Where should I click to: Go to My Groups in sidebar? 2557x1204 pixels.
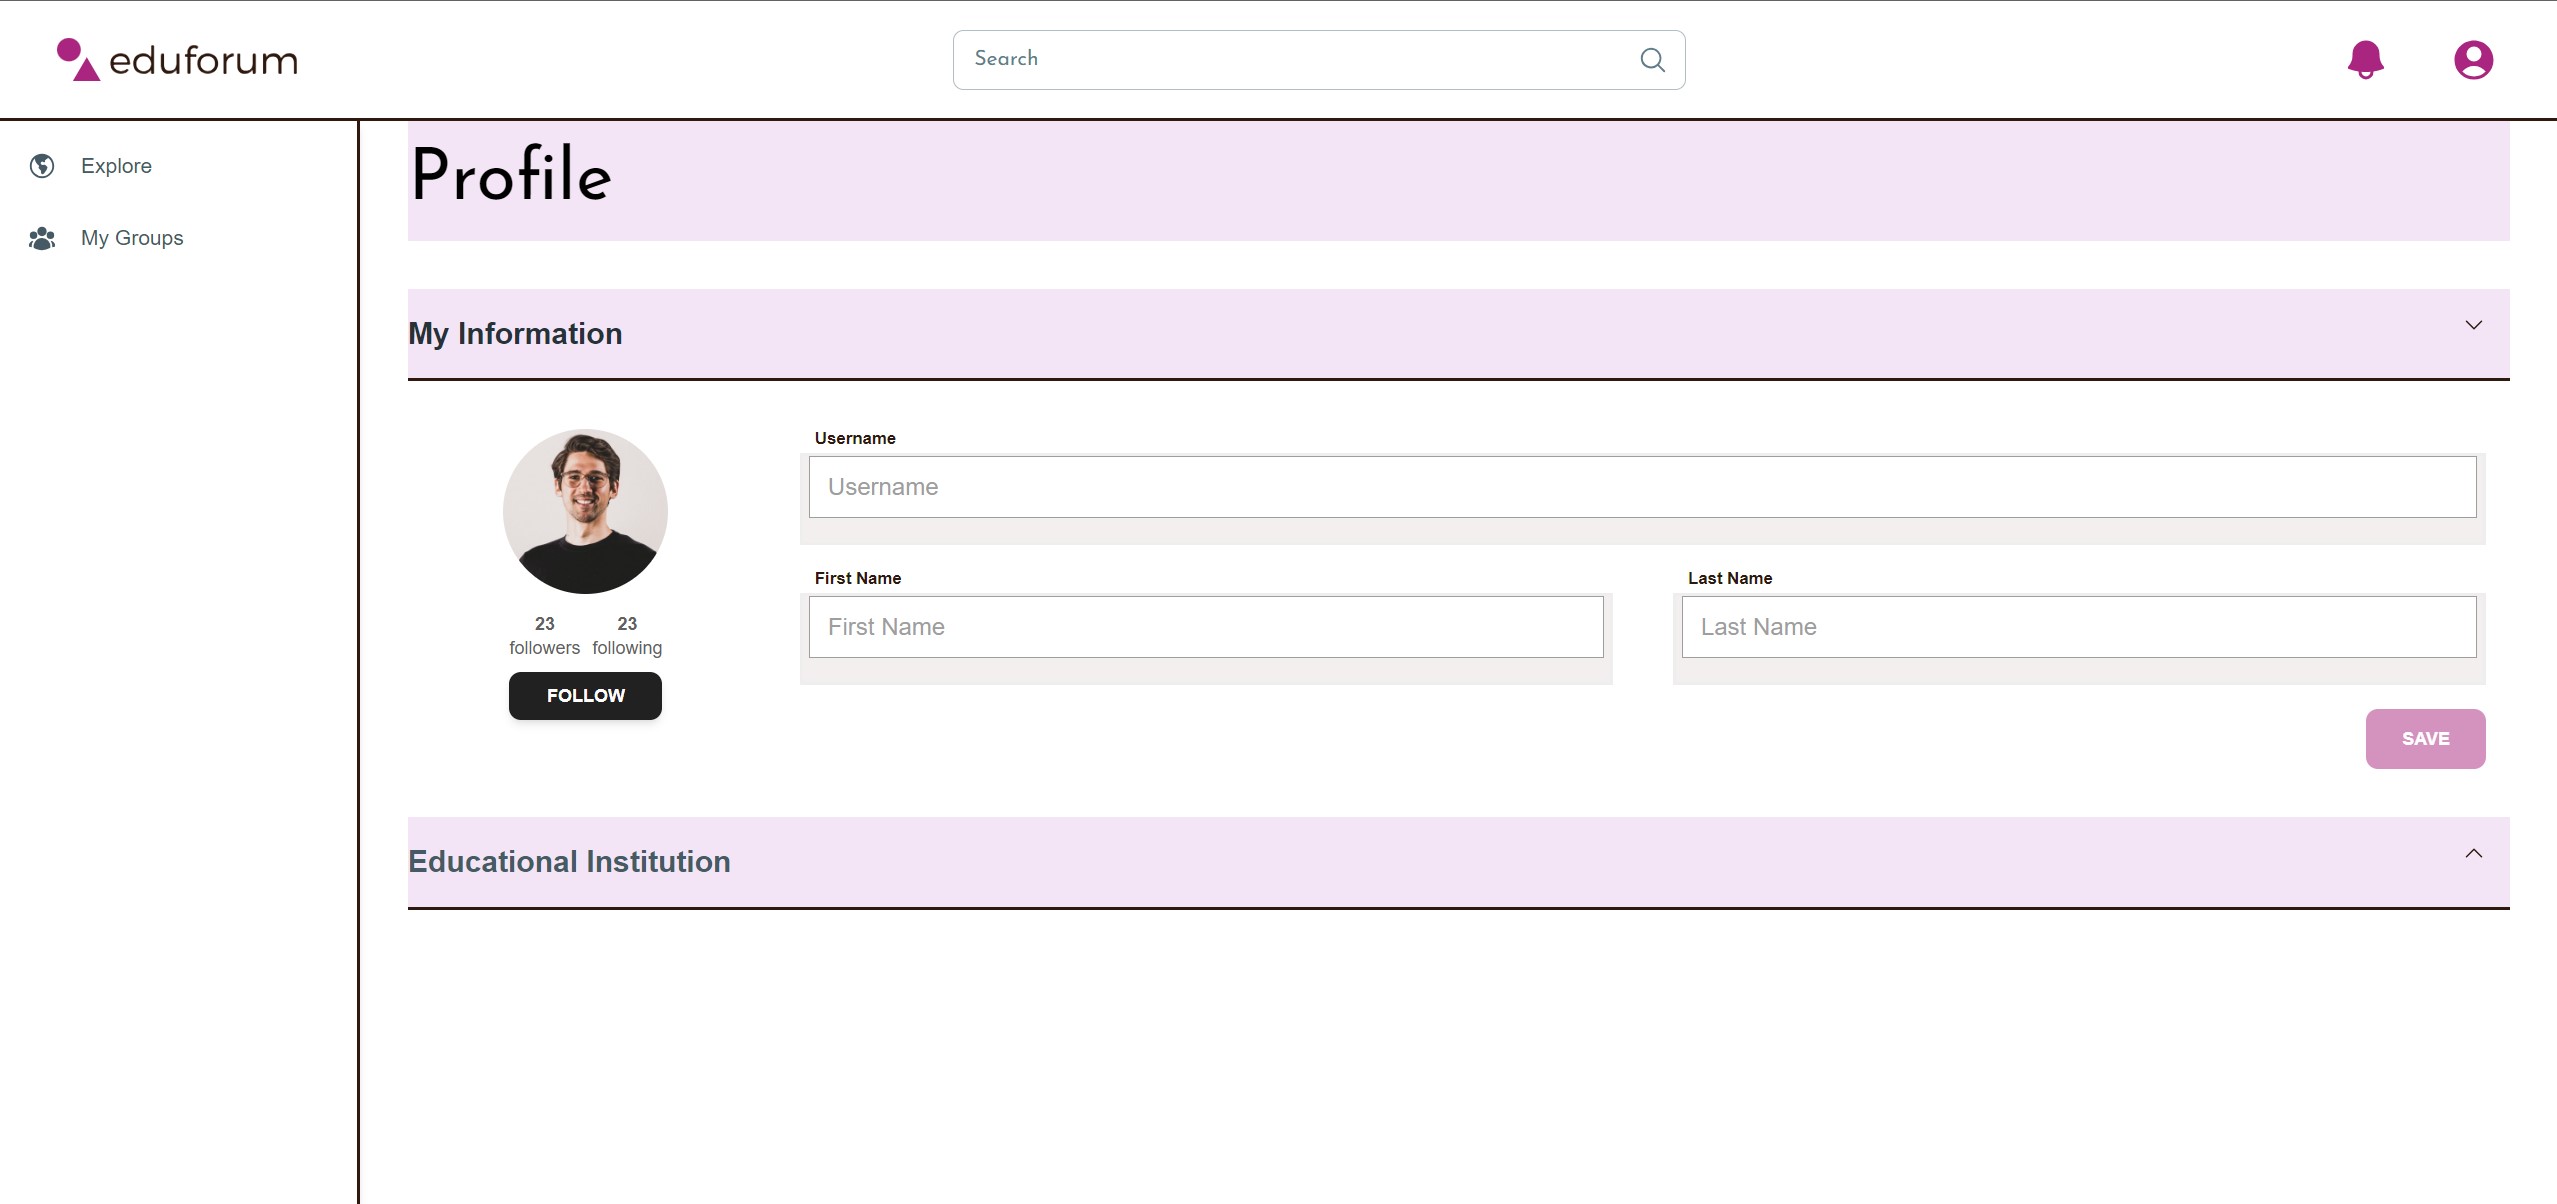tap(132, 238)
